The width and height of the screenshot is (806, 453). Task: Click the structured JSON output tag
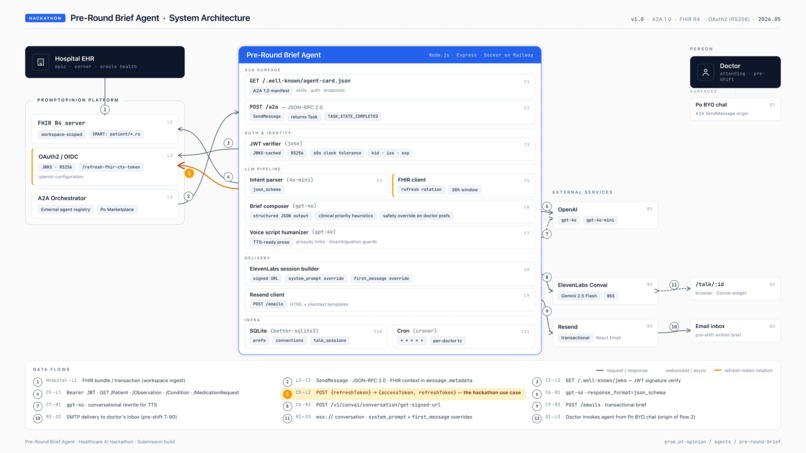281,216
